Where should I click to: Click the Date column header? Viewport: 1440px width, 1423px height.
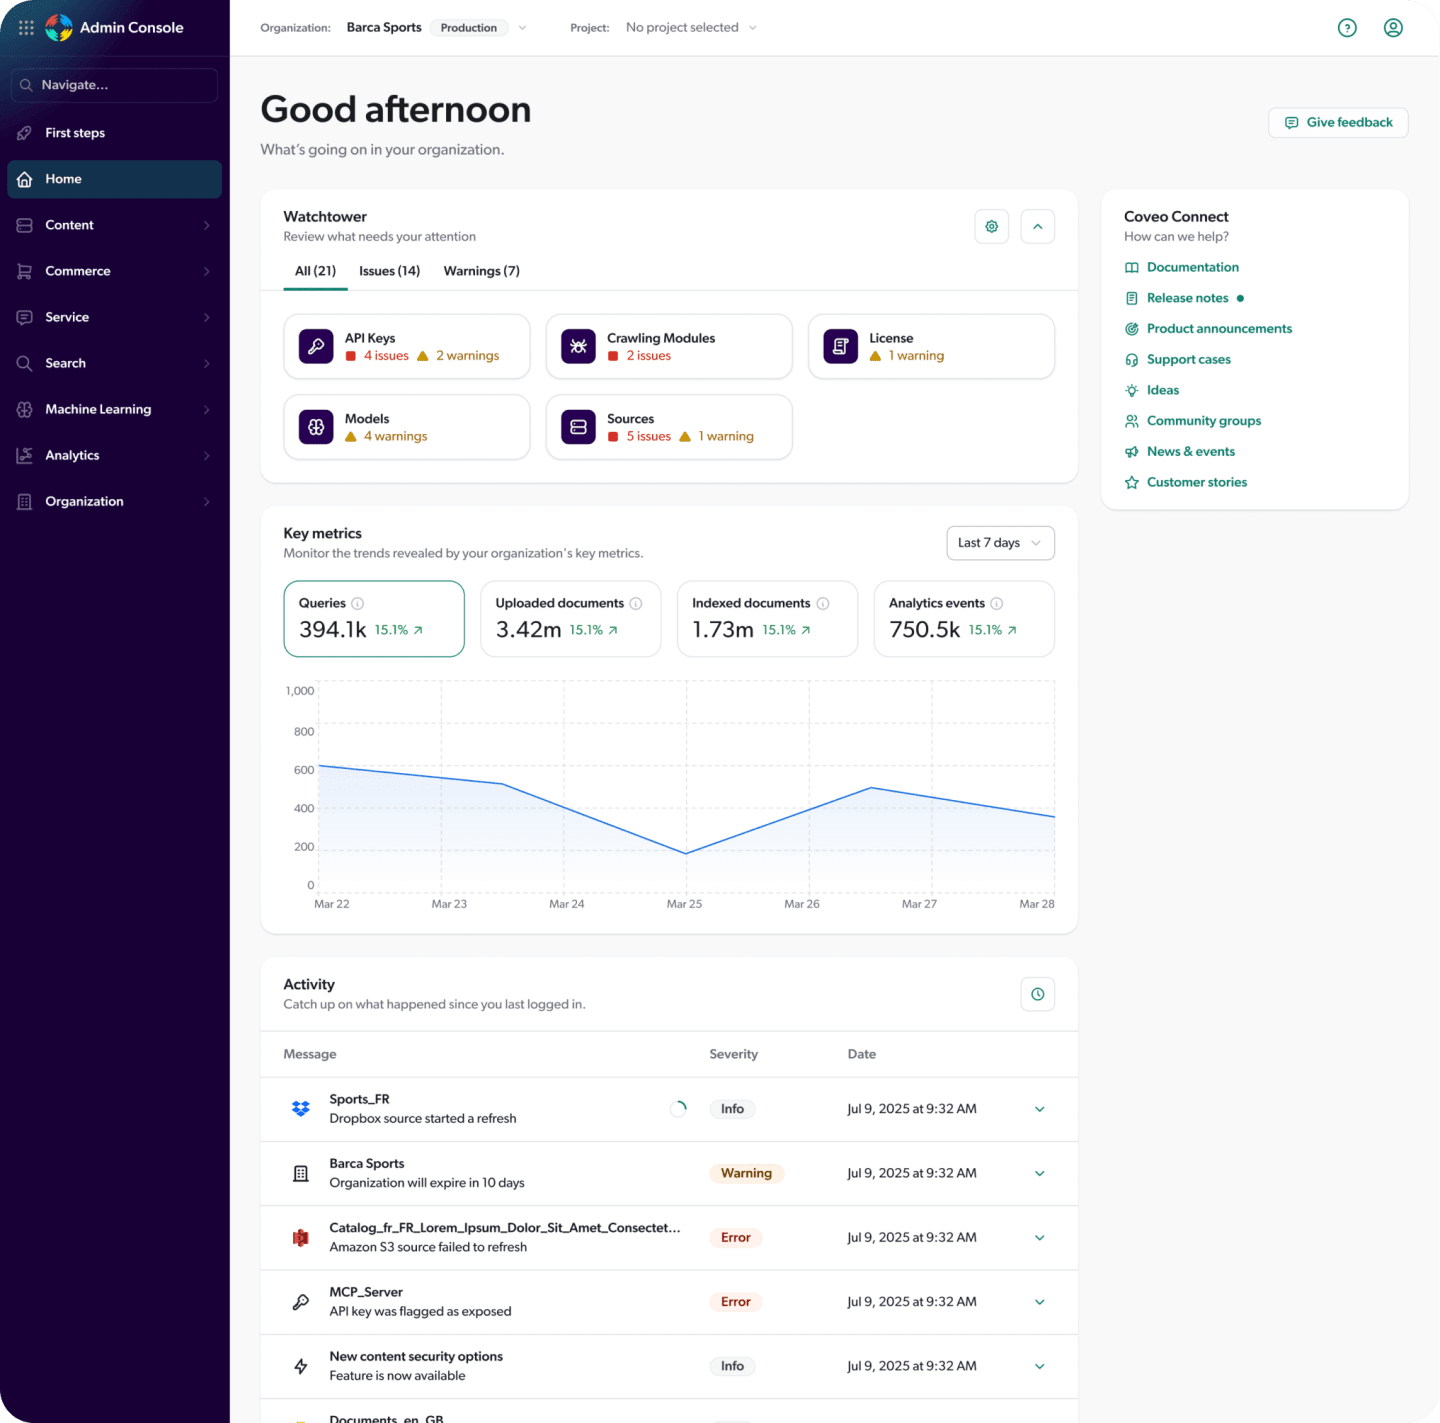(862, 1055)
